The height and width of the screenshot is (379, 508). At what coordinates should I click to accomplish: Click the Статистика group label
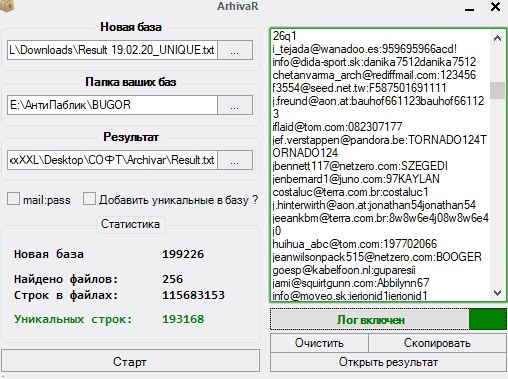tap(130, 224)
